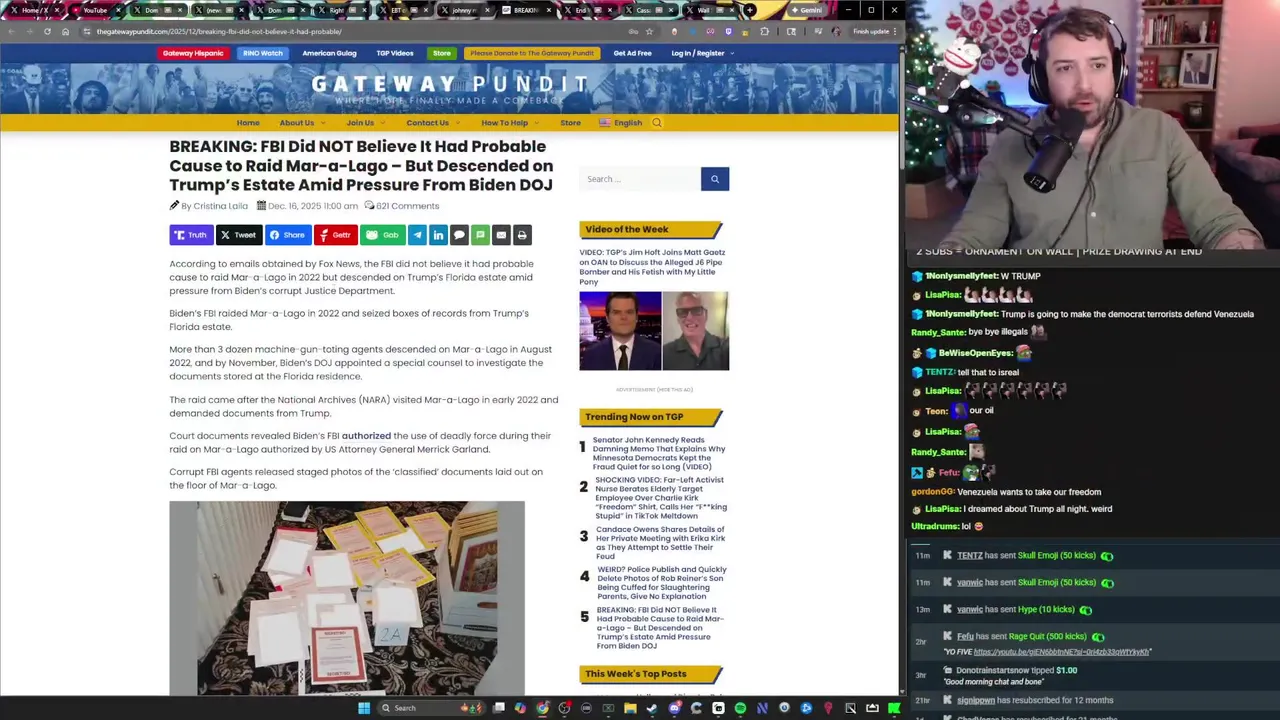Open Spotify from the taskbar
The width and height of the screenshot is (1280, 720).
pyautogui.click(x=740, y=708)
